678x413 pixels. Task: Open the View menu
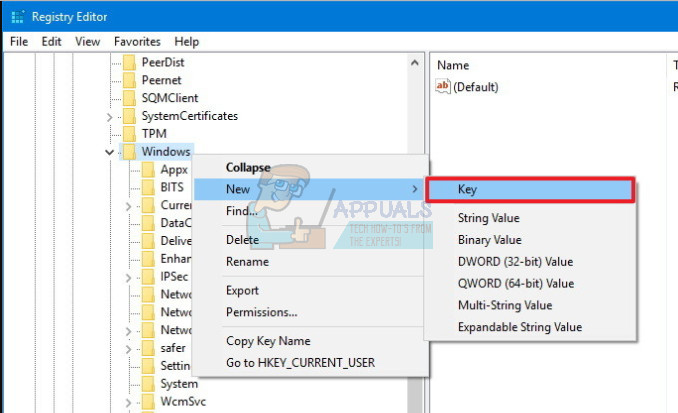click(x=87, y=42)
